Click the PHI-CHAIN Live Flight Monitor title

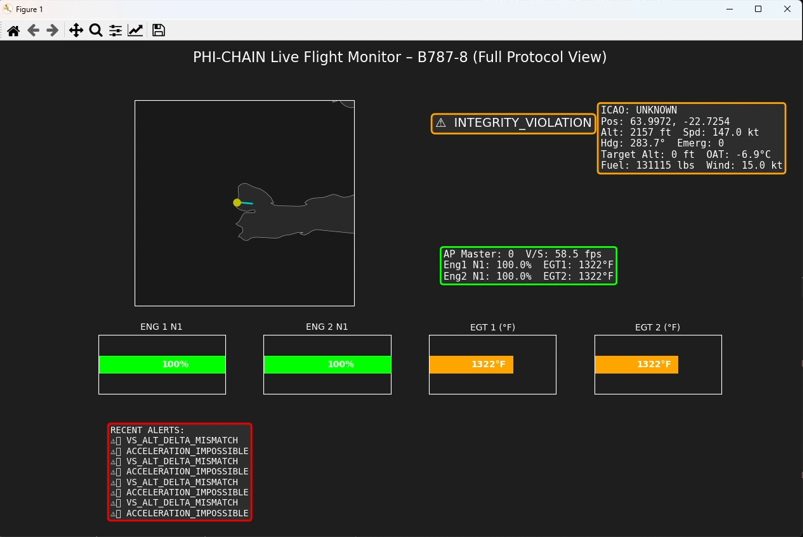click(399, 57)
